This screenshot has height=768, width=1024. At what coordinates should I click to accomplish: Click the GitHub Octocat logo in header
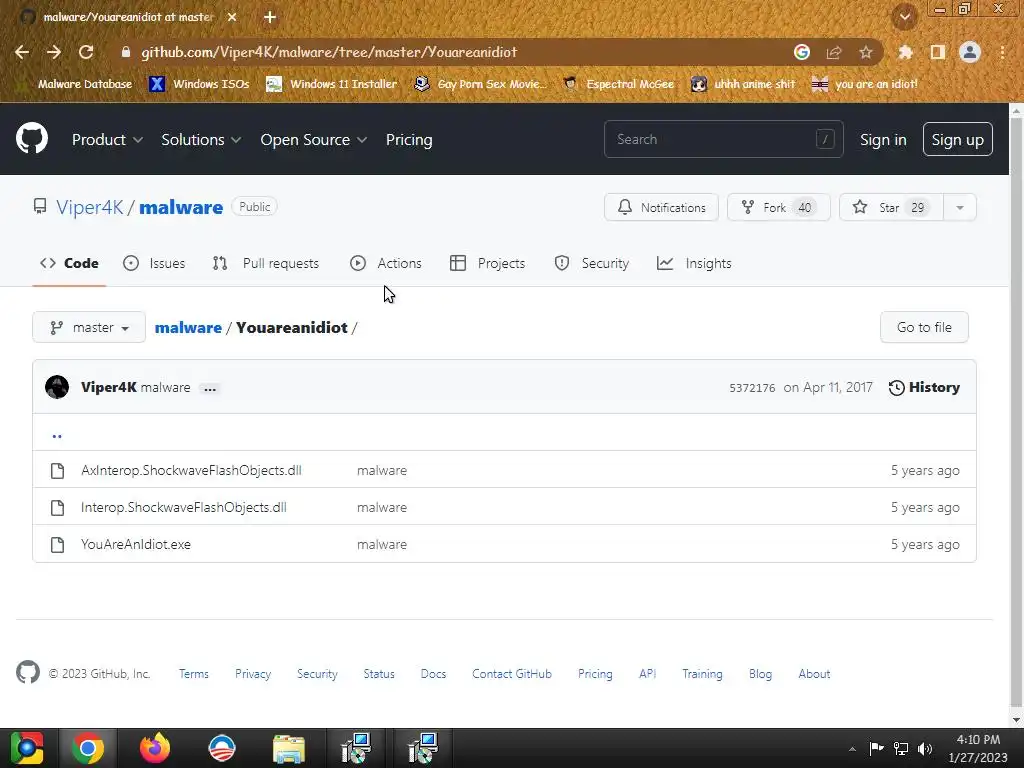tap(32, 138)
